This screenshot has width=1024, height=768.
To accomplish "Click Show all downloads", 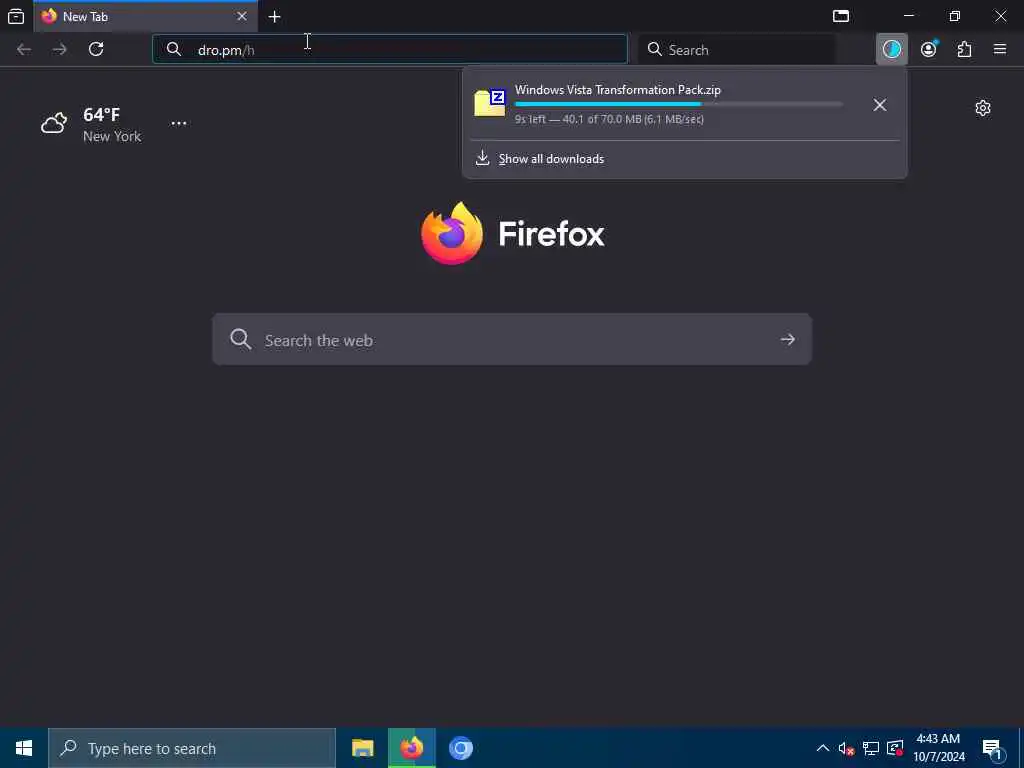I will click(x=551, y=159).
